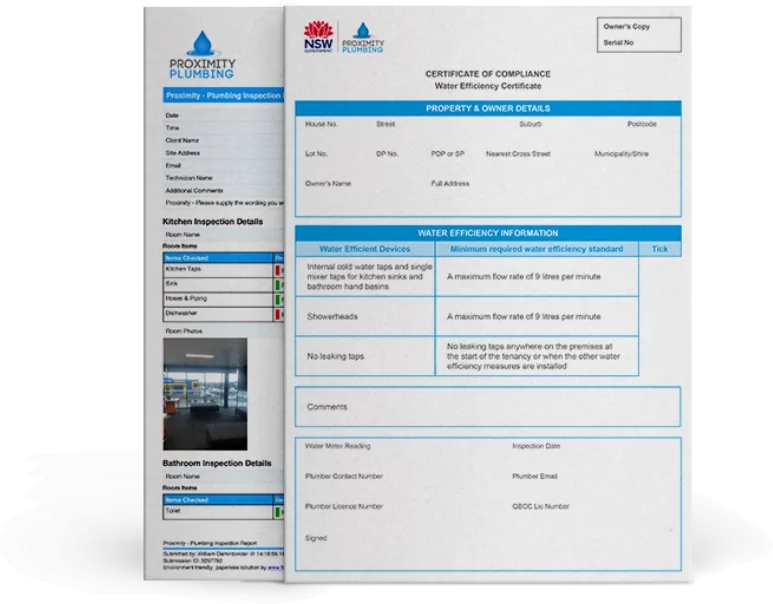
Task: Click the 'Bathroom Inspection Details' heading
Action: click(x=217, y=463)
